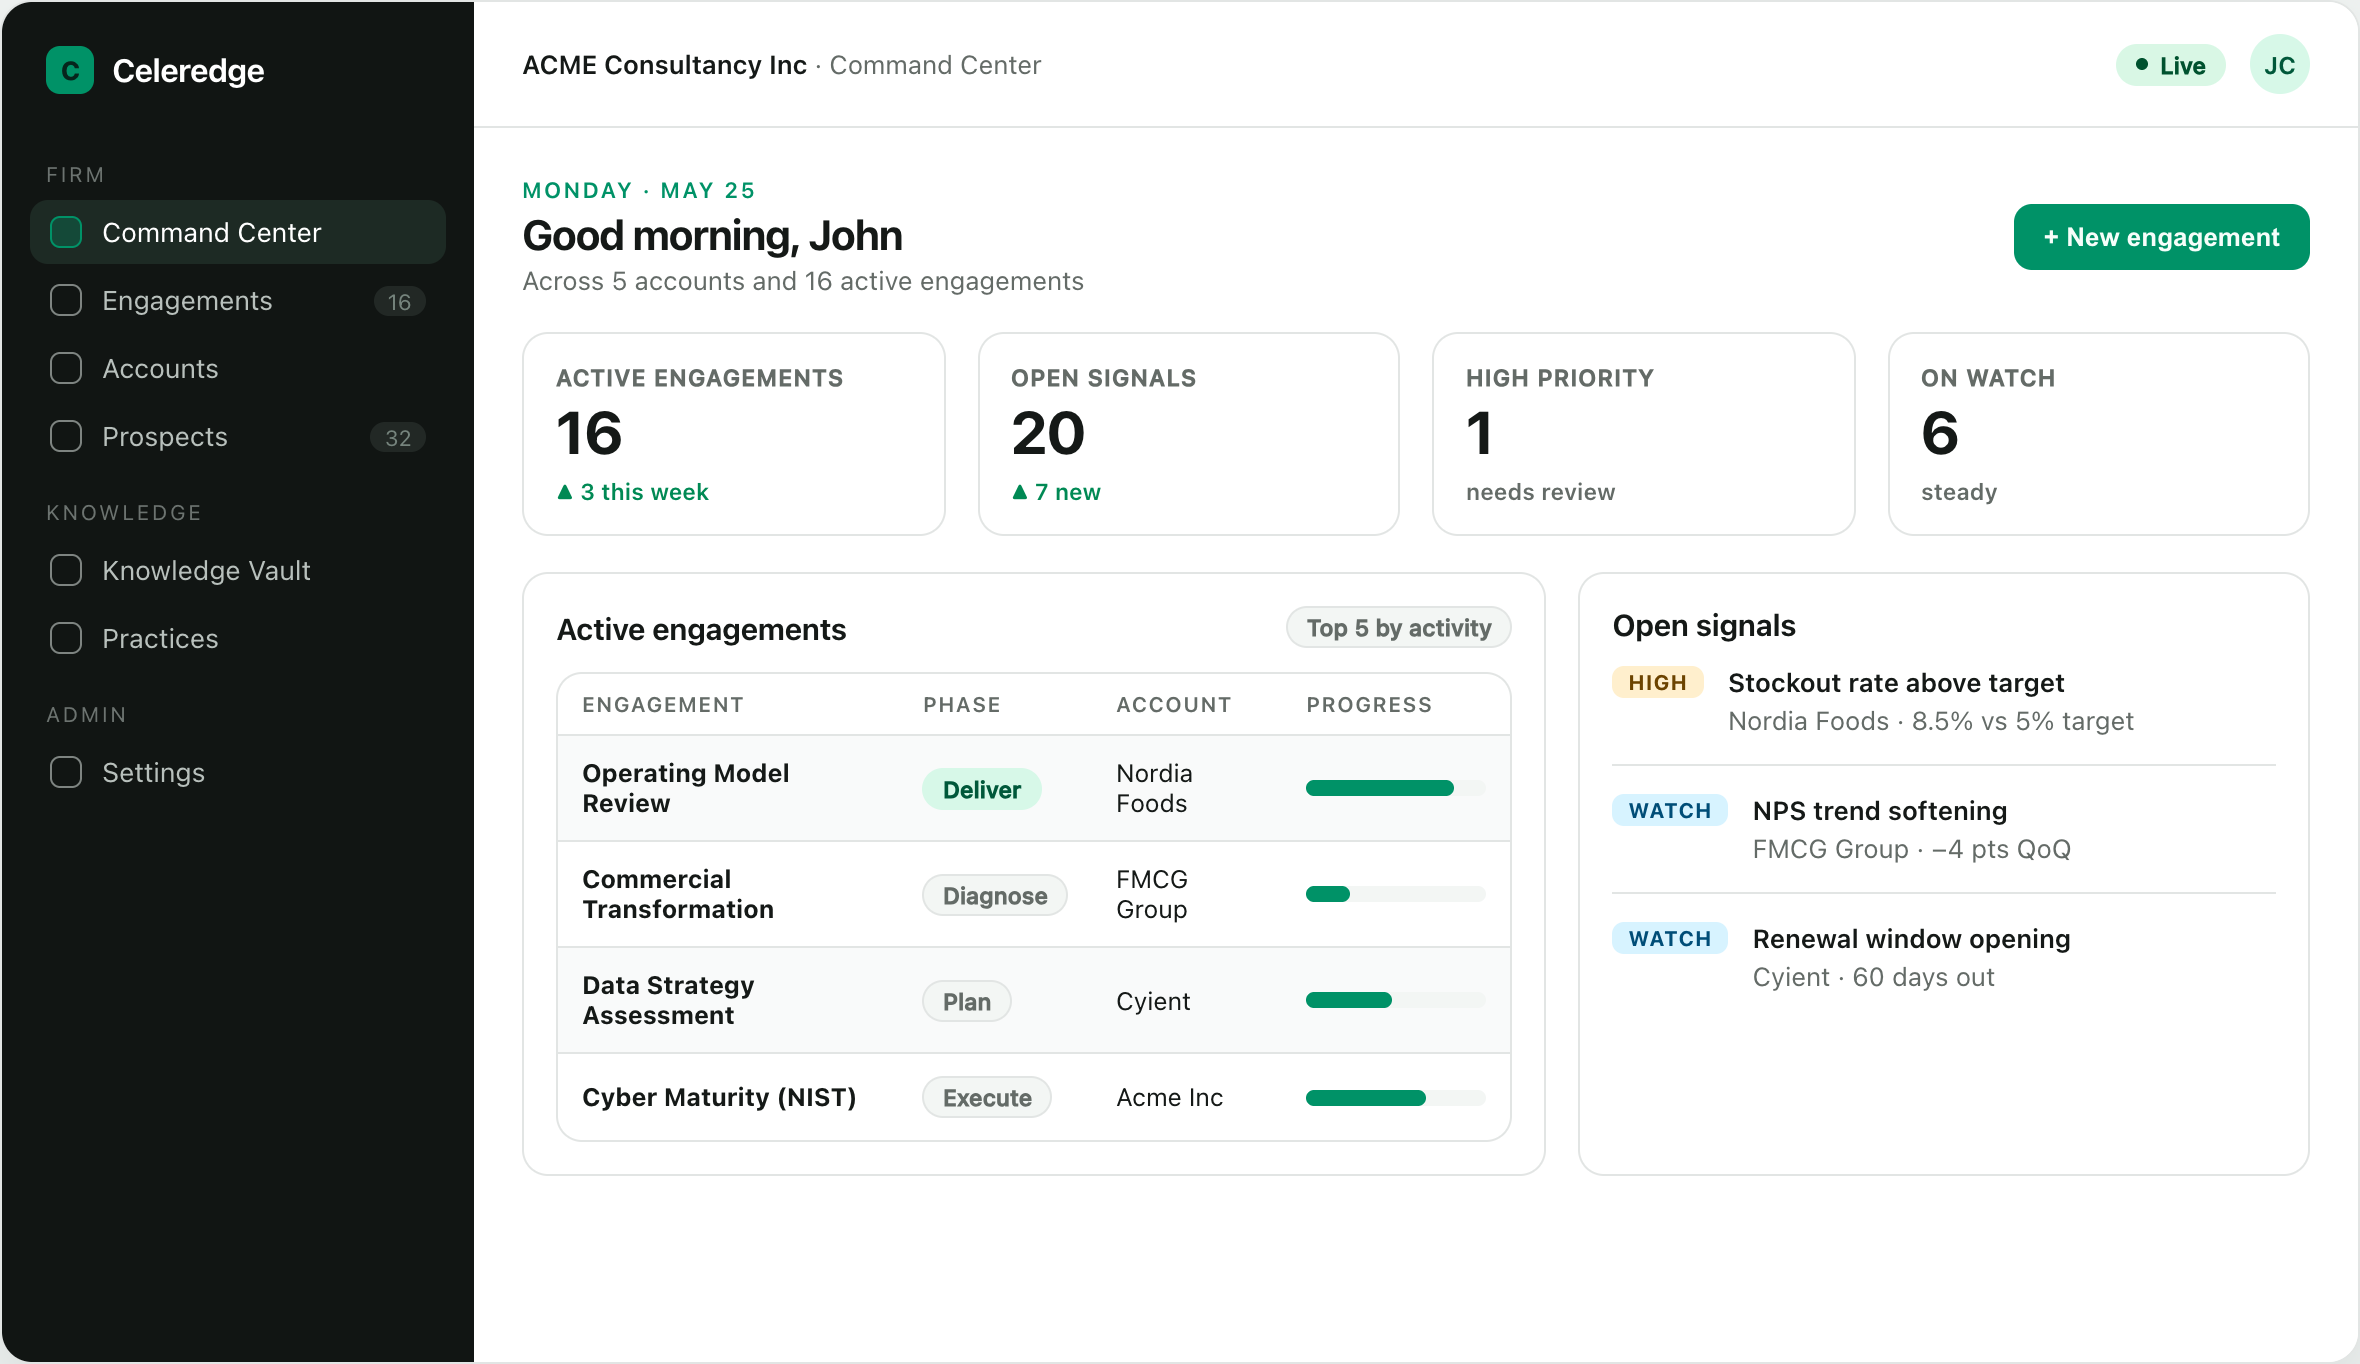This screenshot has width=2360, height=1364.
Task: Click the Command Center breadcrumb text
Action: (935, 65)
